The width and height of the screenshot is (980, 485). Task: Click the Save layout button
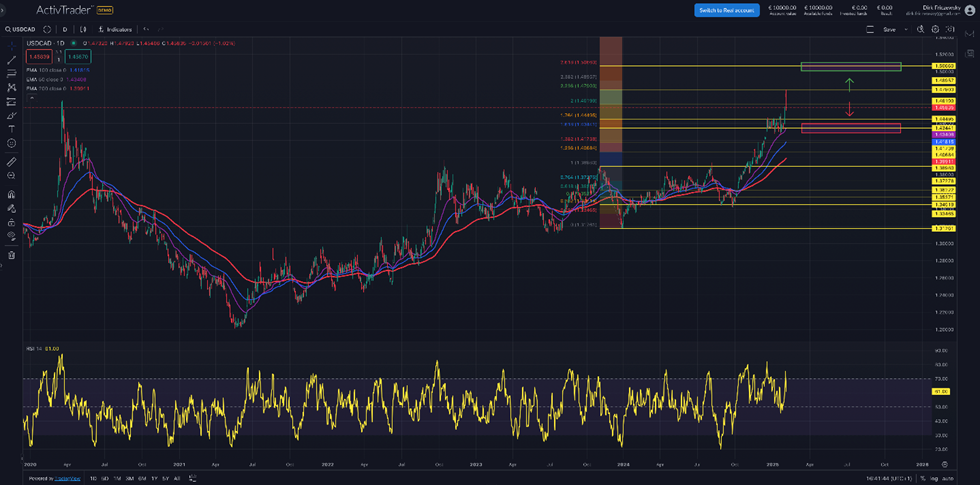(888, 29)
